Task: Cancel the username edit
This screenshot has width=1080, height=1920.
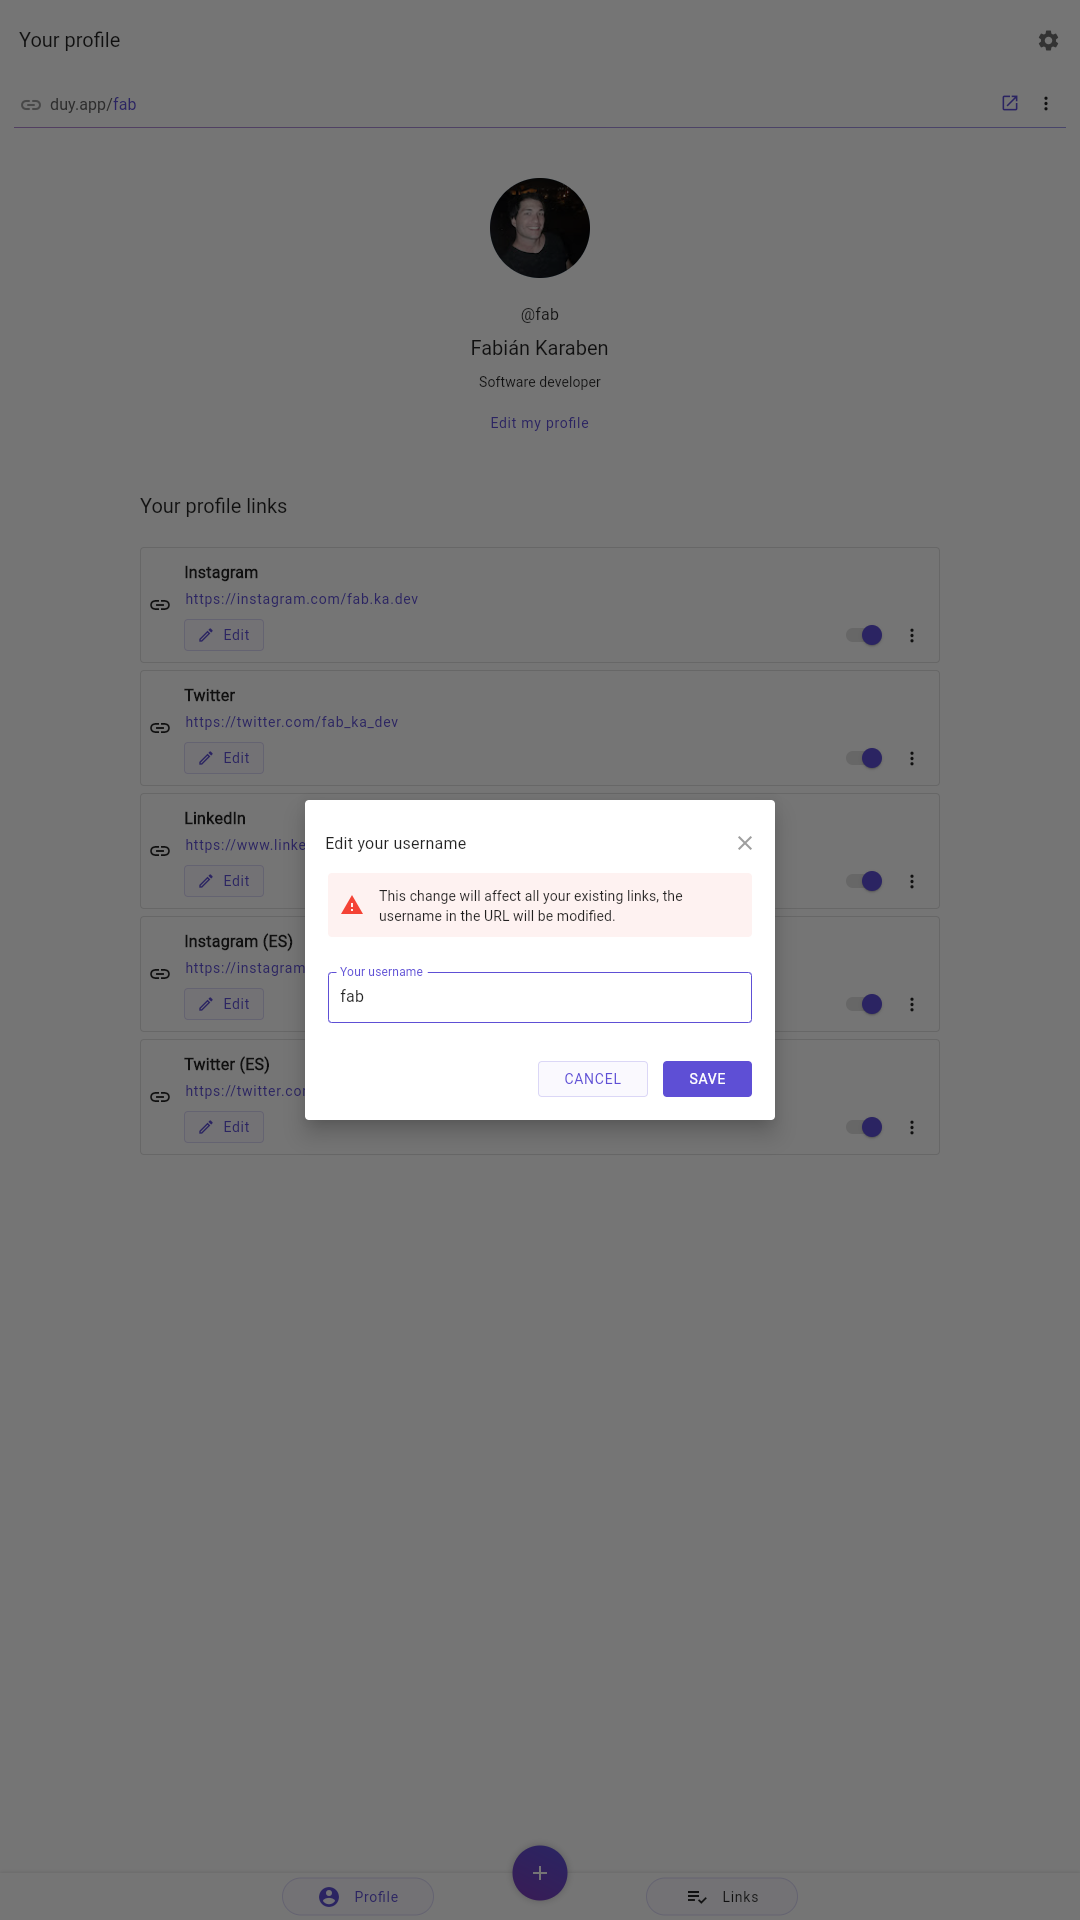Action: (593, 1079)
